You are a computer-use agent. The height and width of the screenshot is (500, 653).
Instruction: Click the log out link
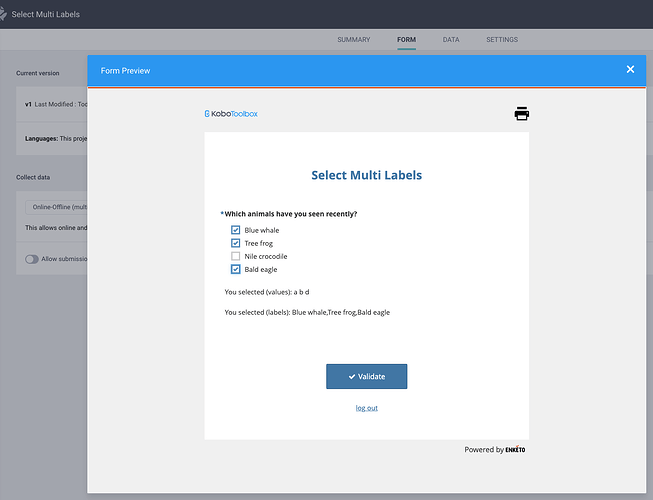367,408
